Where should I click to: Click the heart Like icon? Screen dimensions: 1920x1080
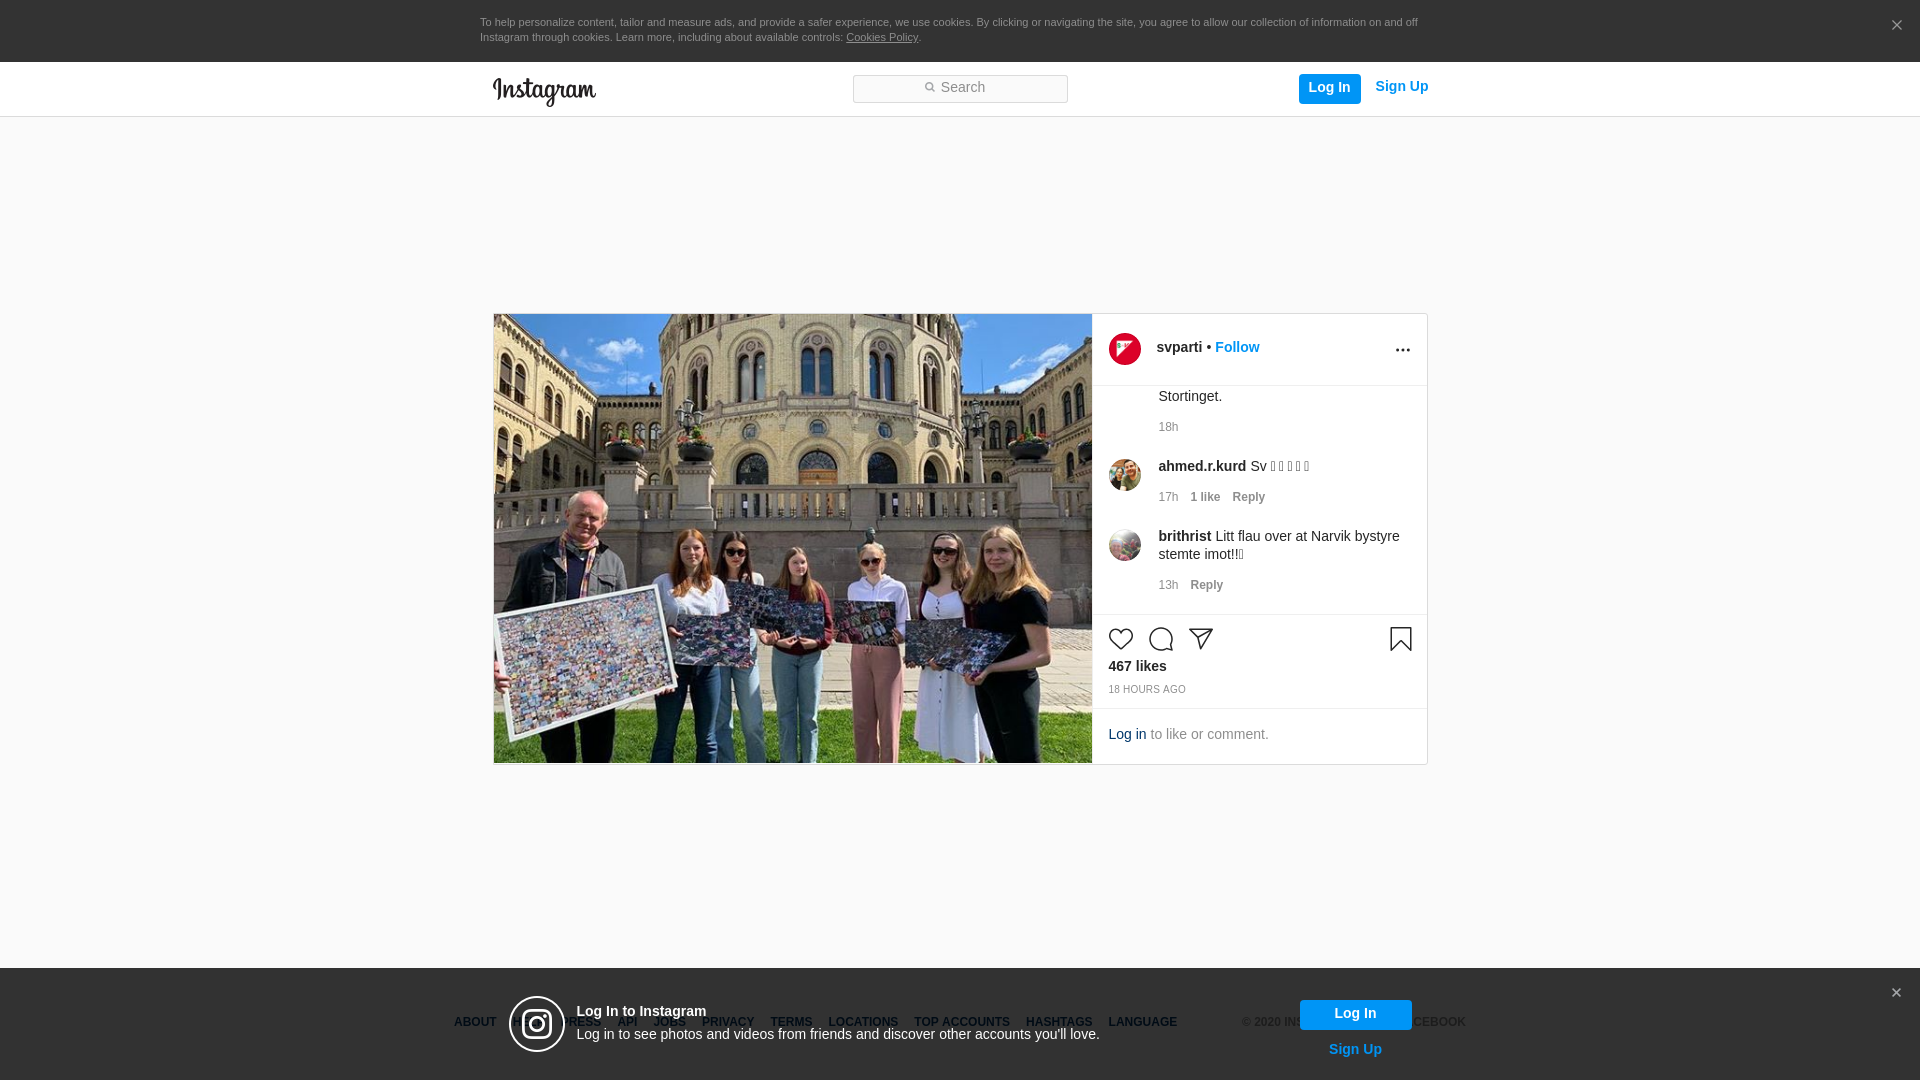[1120, 639]
